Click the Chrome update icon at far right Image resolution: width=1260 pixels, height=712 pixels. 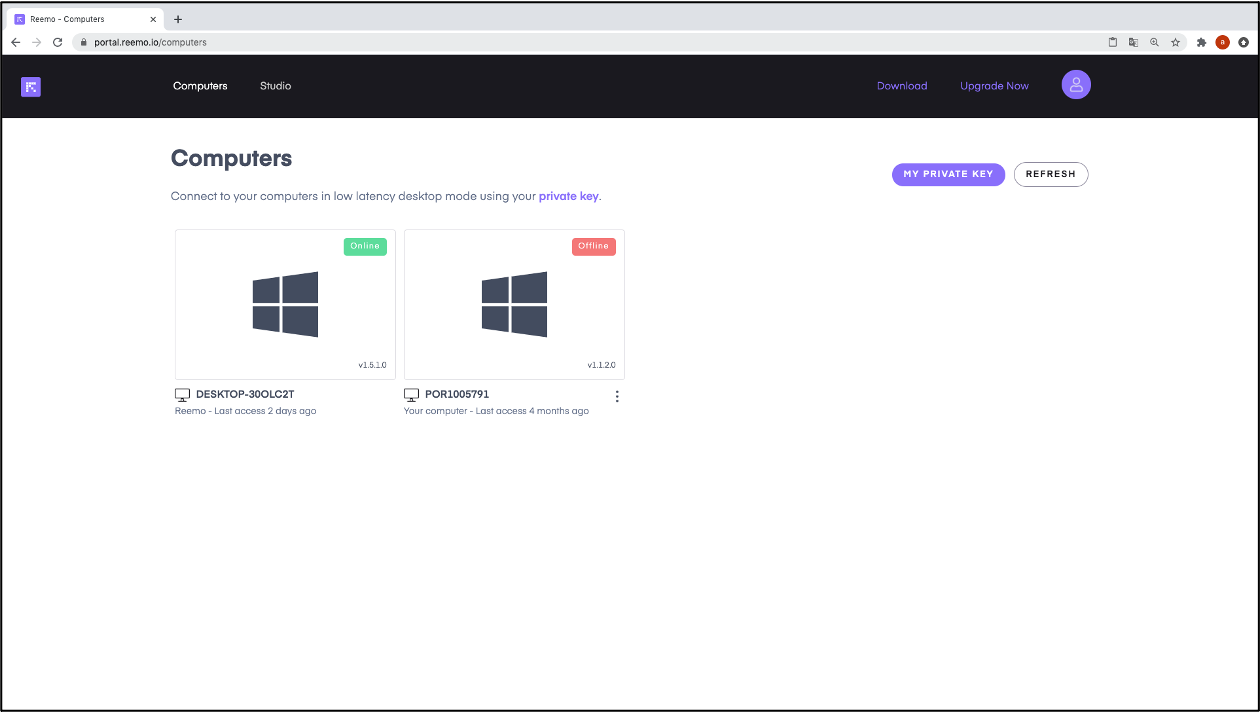[x=1243, y=42]
